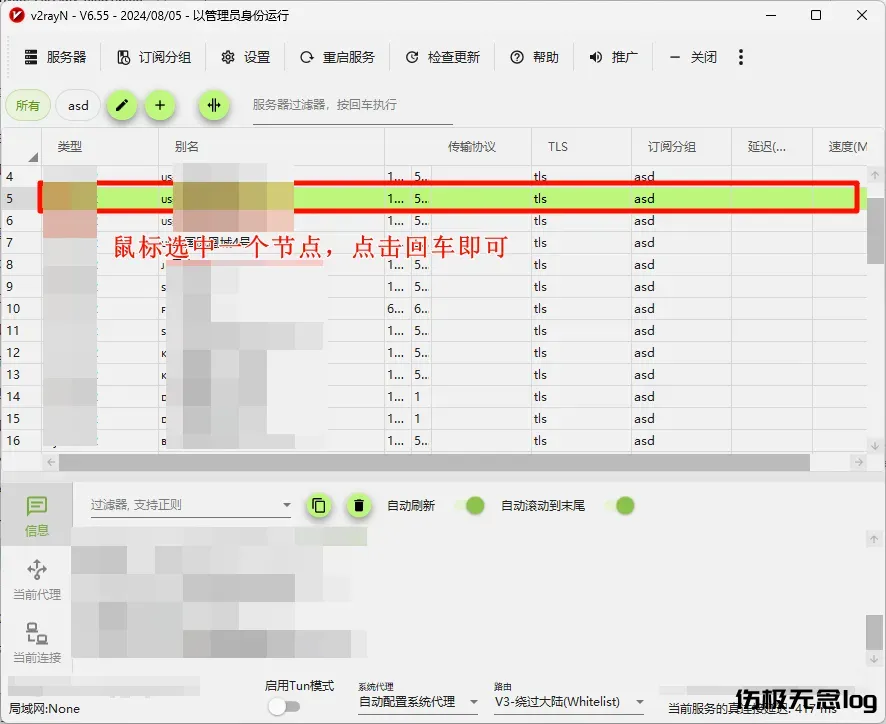Open the 系统代理 dropdown

418,702
